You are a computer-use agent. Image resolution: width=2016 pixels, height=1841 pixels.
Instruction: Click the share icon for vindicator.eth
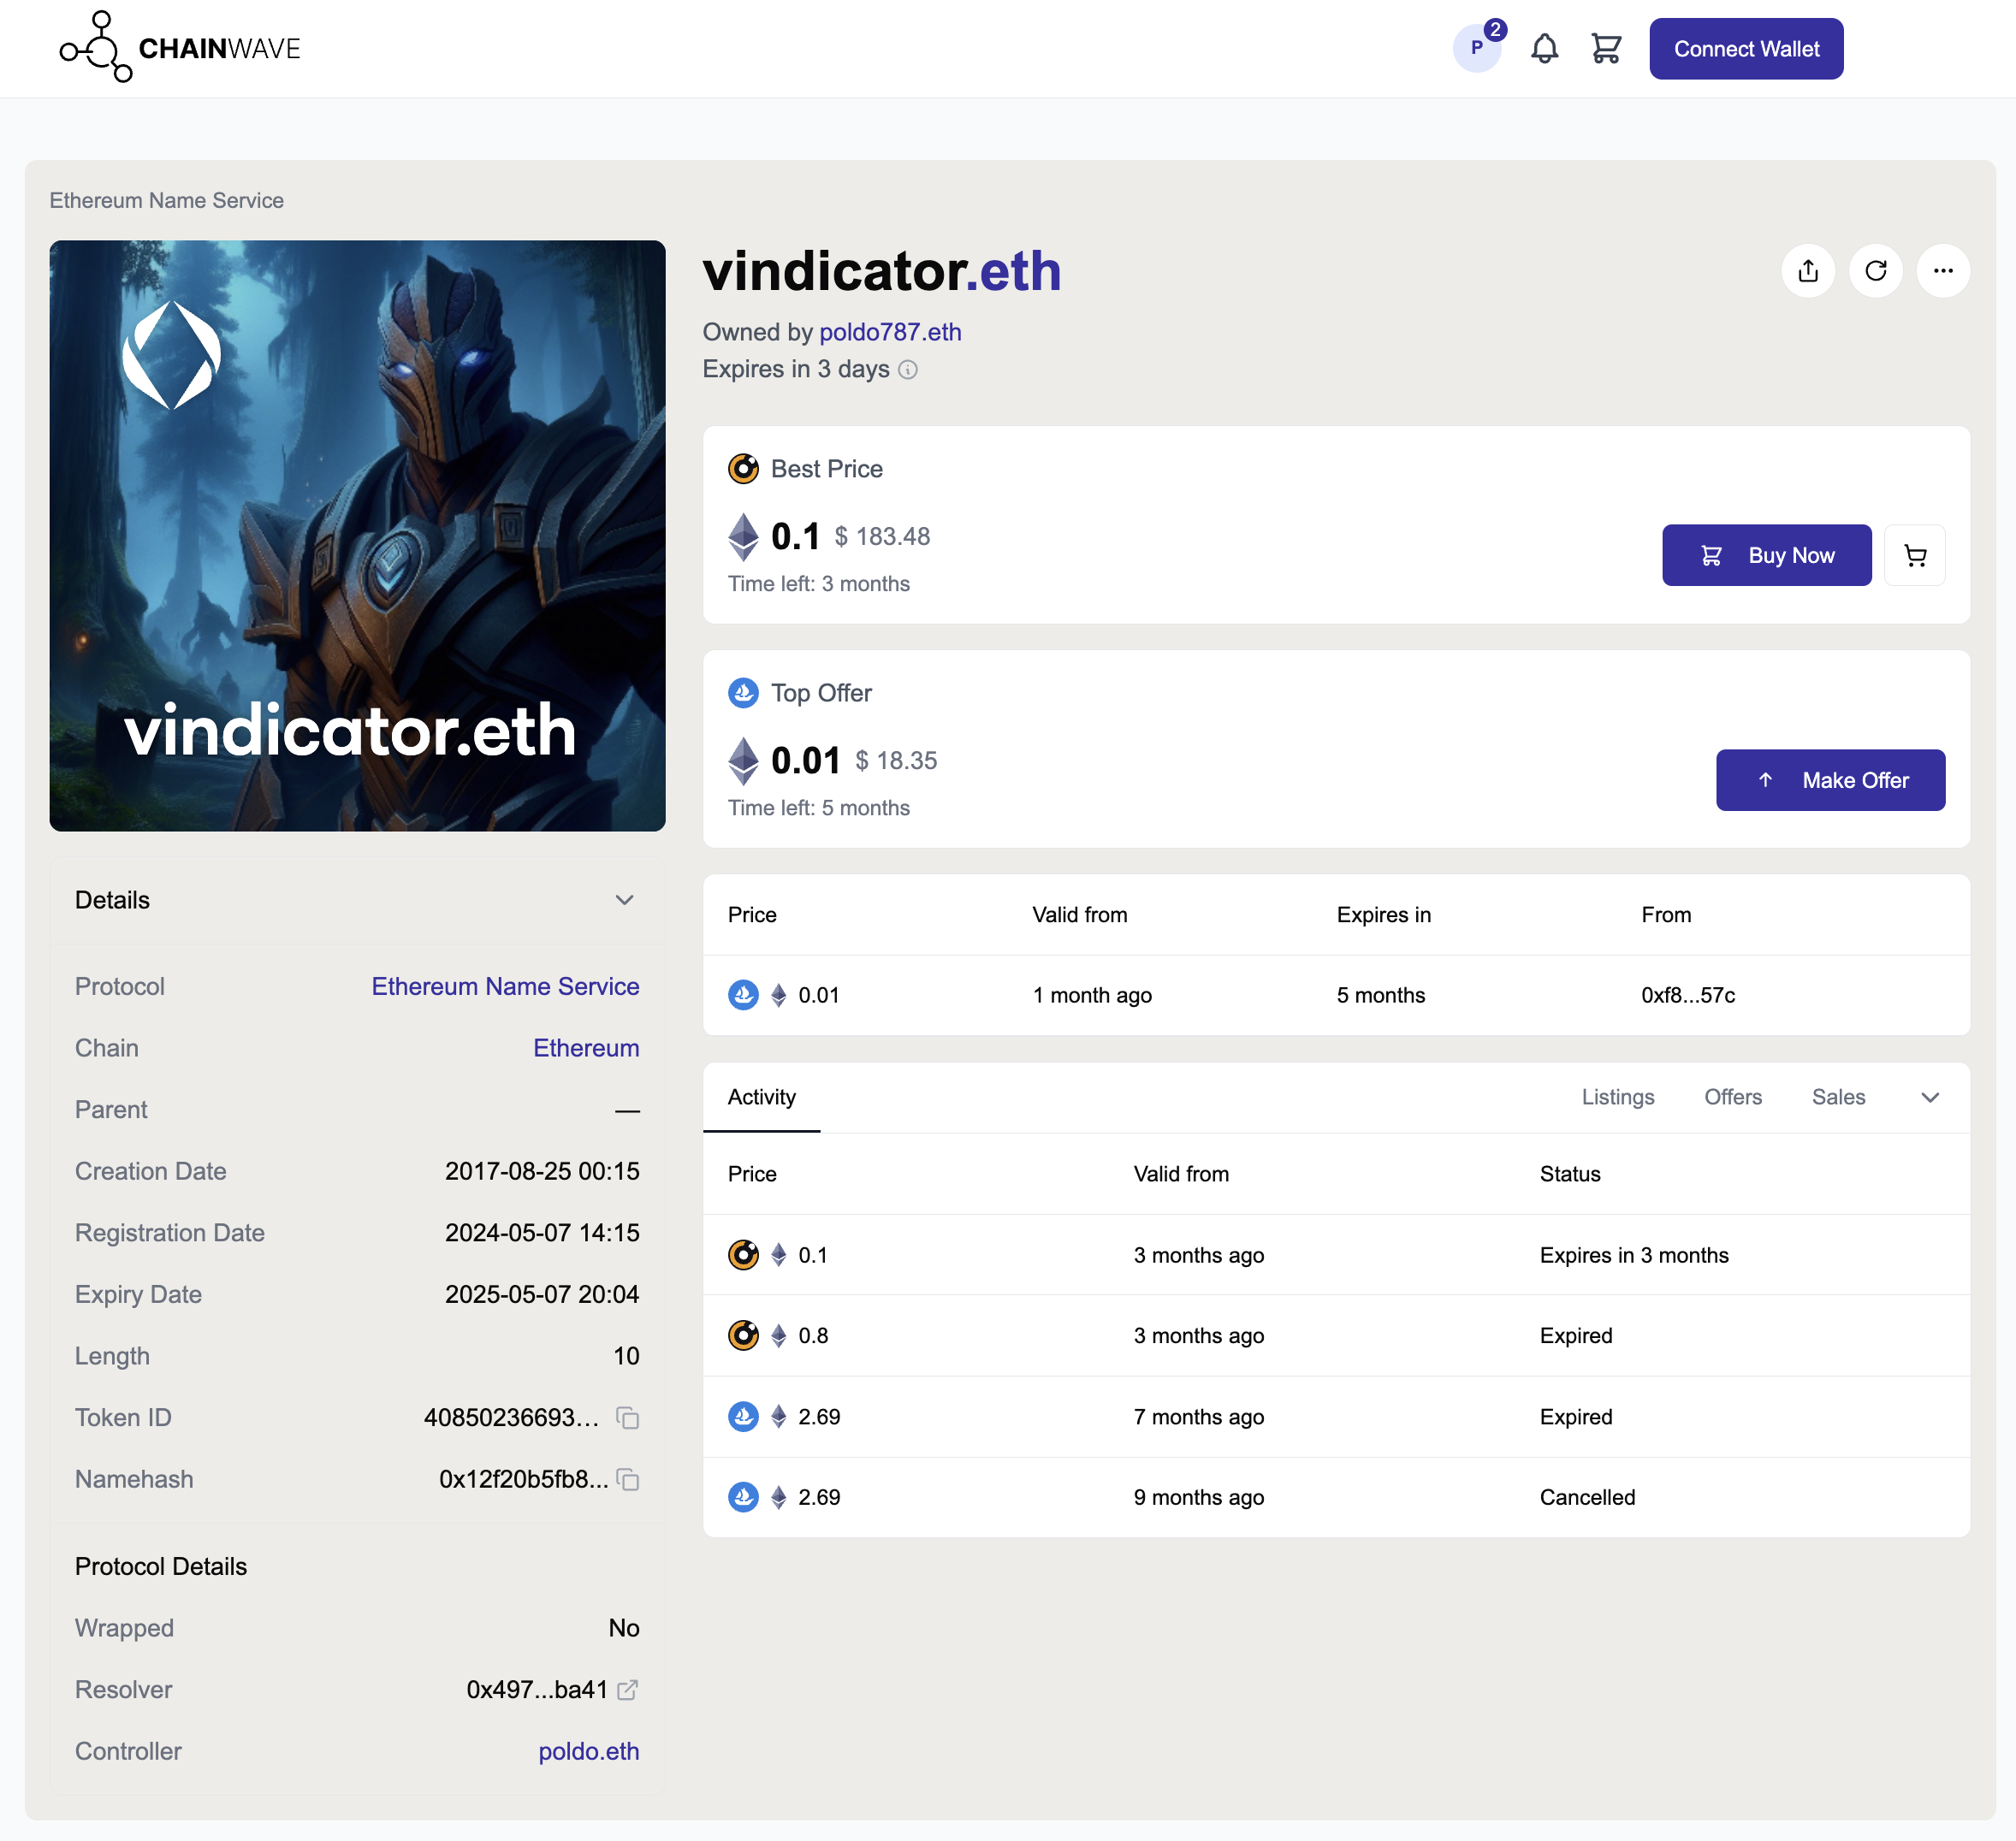pos(1808,271)
